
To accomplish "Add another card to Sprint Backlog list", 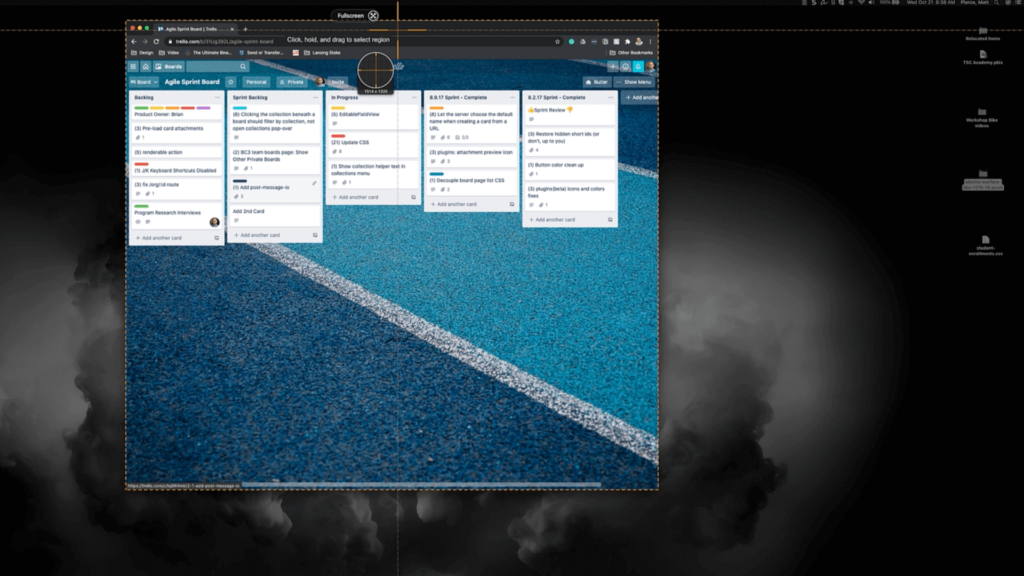I will tap(257, 235).
